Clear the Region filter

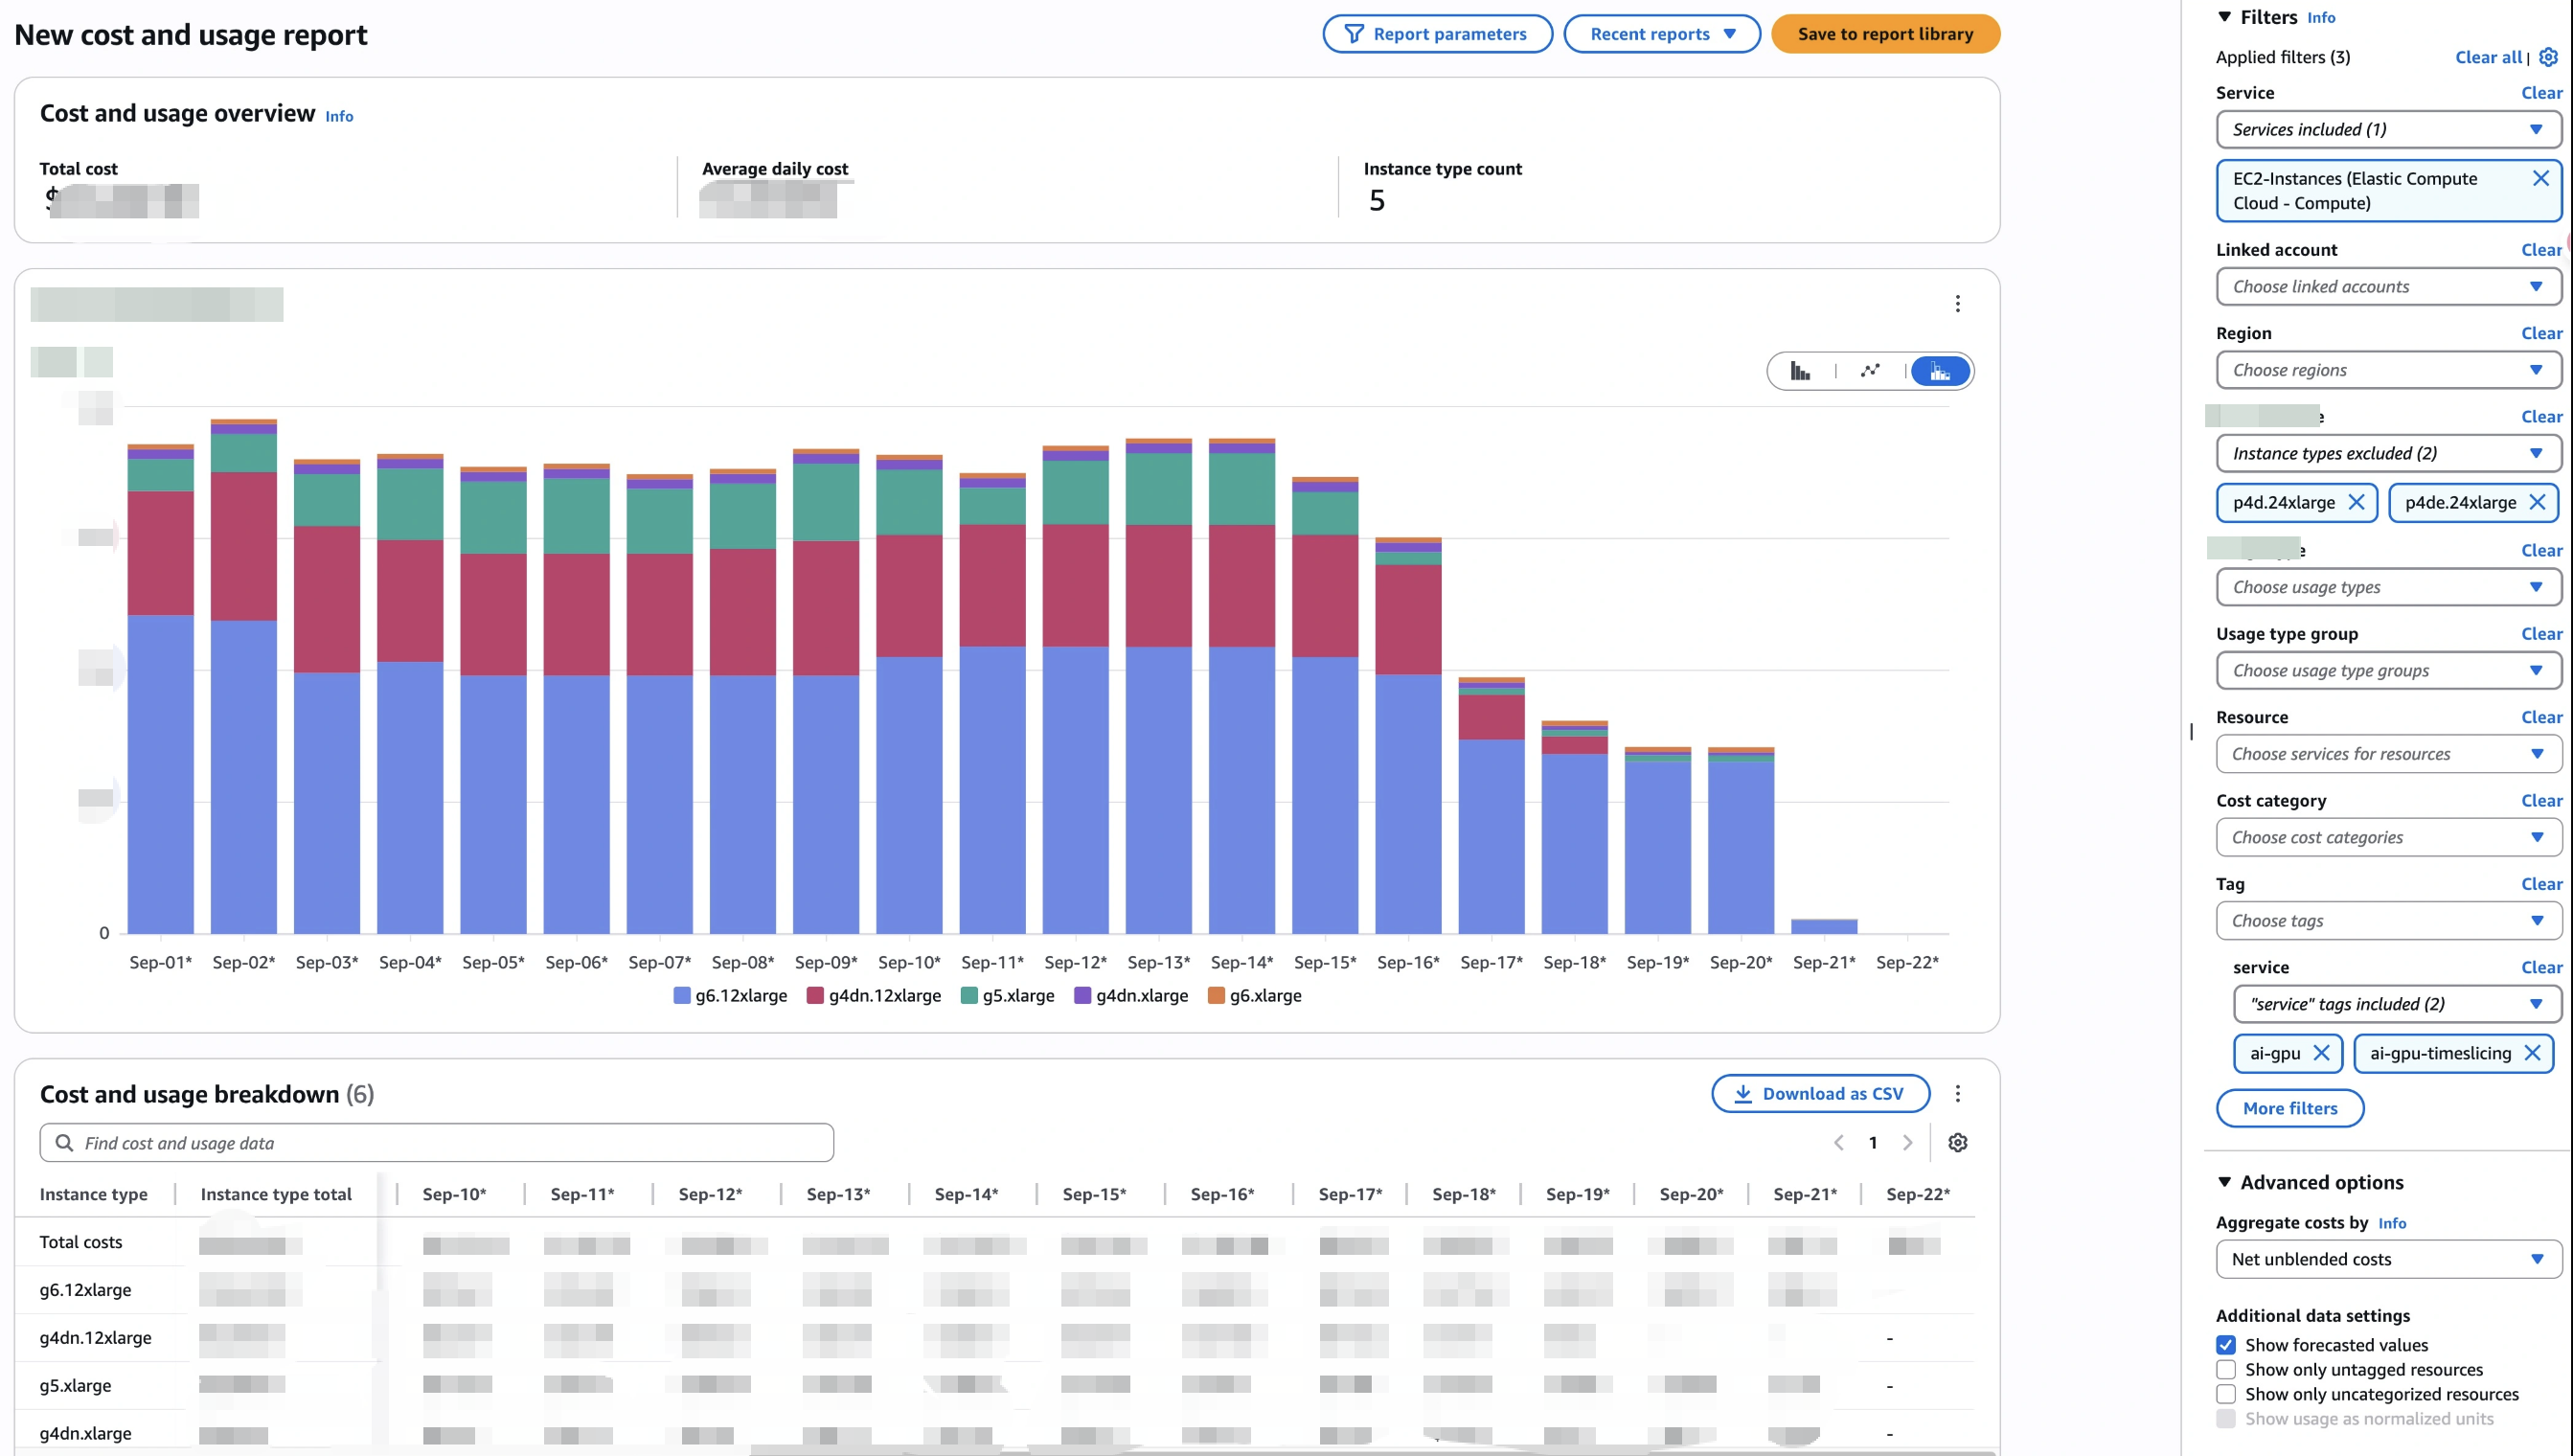pos(2541,334)
